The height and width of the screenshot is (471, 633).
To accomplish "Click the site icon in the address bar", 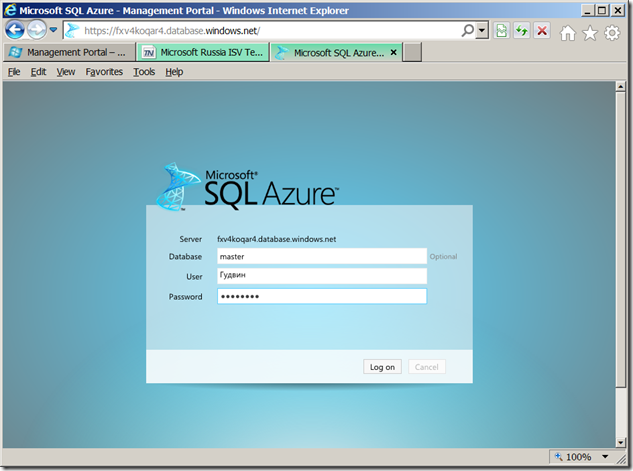I will [73, 31].
